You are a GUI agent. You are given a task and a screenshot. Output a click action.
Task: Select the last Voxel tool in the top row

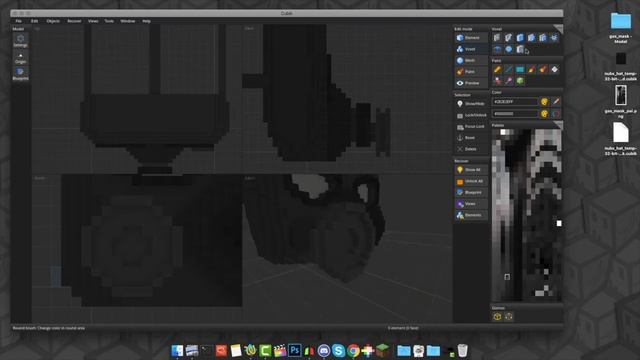(554, 38)
